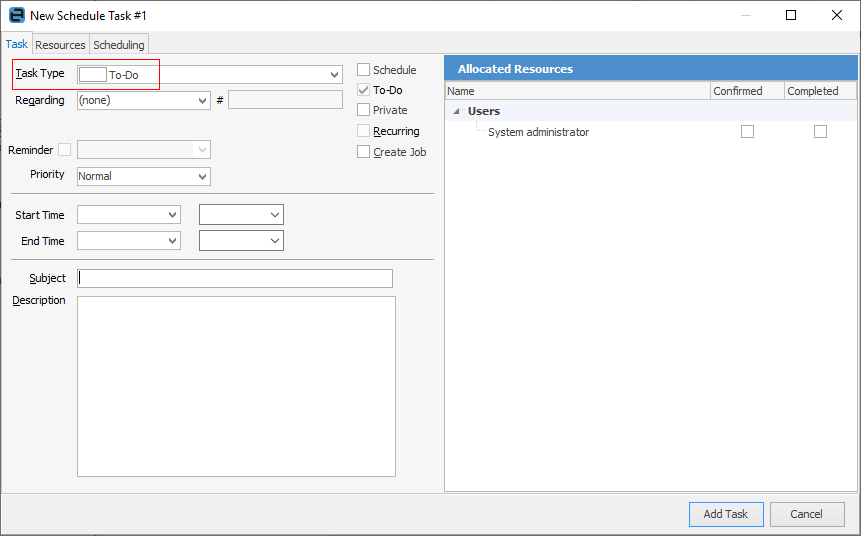Switch to the Resources tab
Image resolution: width=861 pixels, height=536 pixels.
(x=60, y=45)
